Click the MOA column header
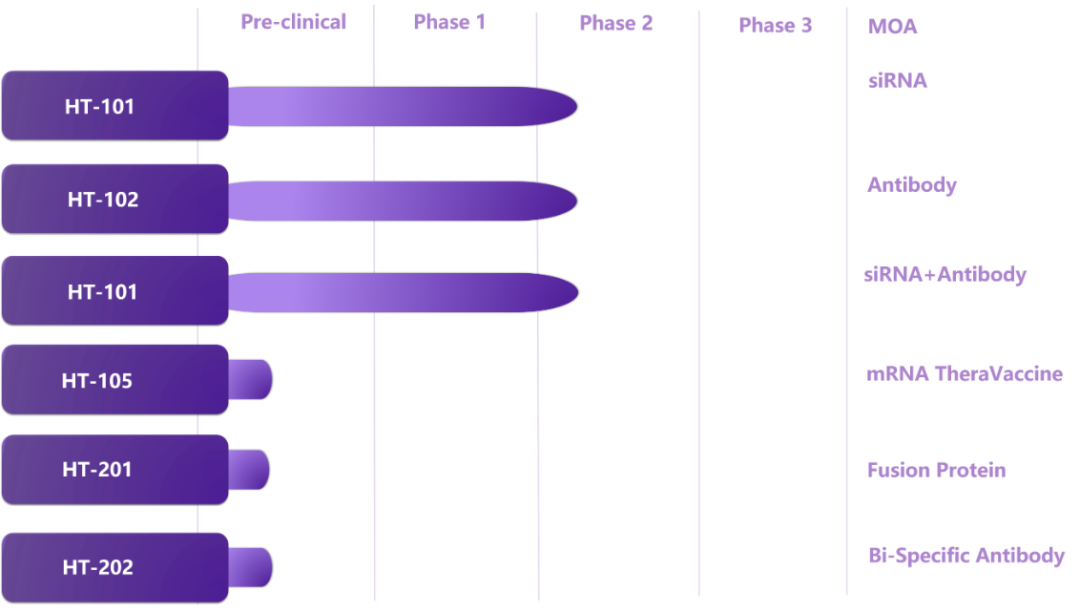The height and width of the screenshot is (613, 1080). pyautogui.click(x=892, y=27)
